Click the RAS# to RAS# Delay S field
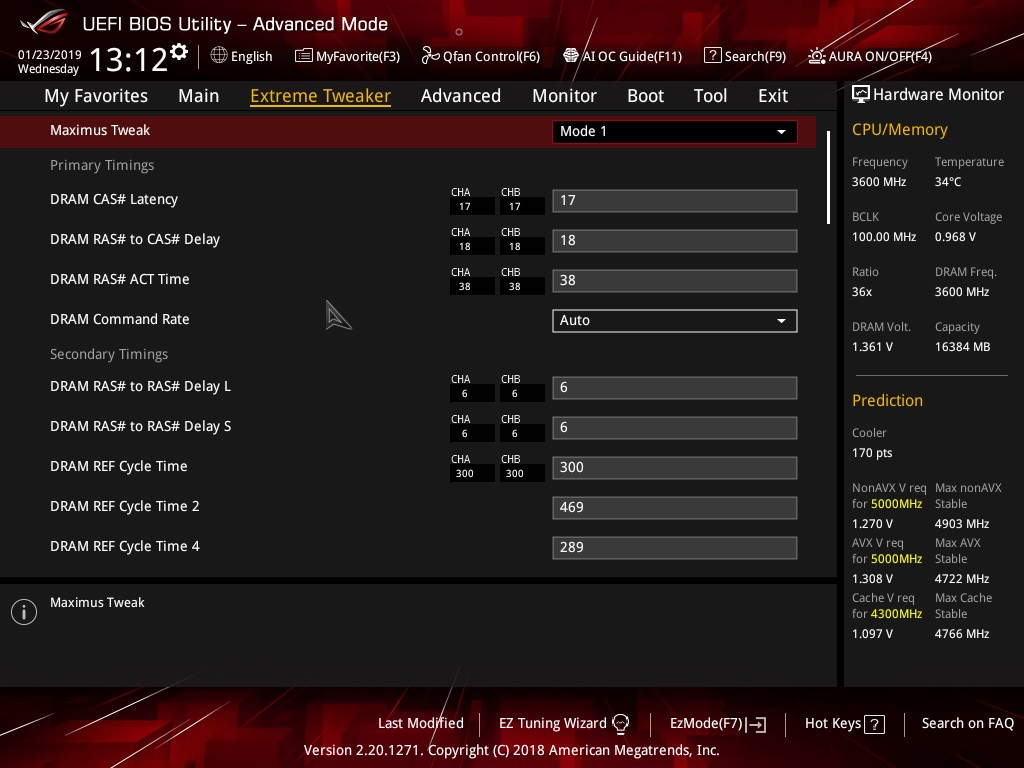Viewport: 1024px width, 768px height. (675, 428)
